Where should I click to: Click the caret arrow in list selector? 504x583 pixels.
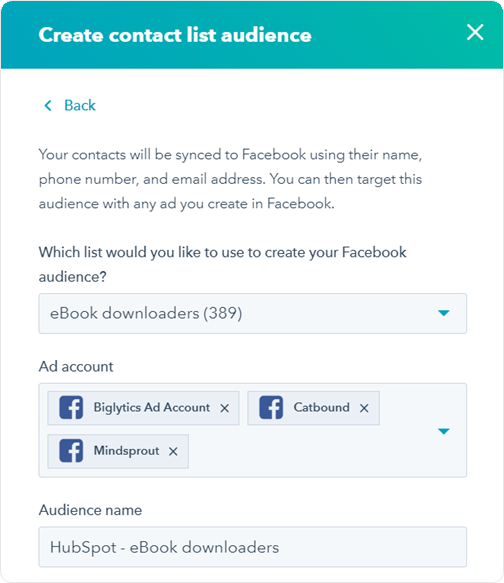click(444, 313)
